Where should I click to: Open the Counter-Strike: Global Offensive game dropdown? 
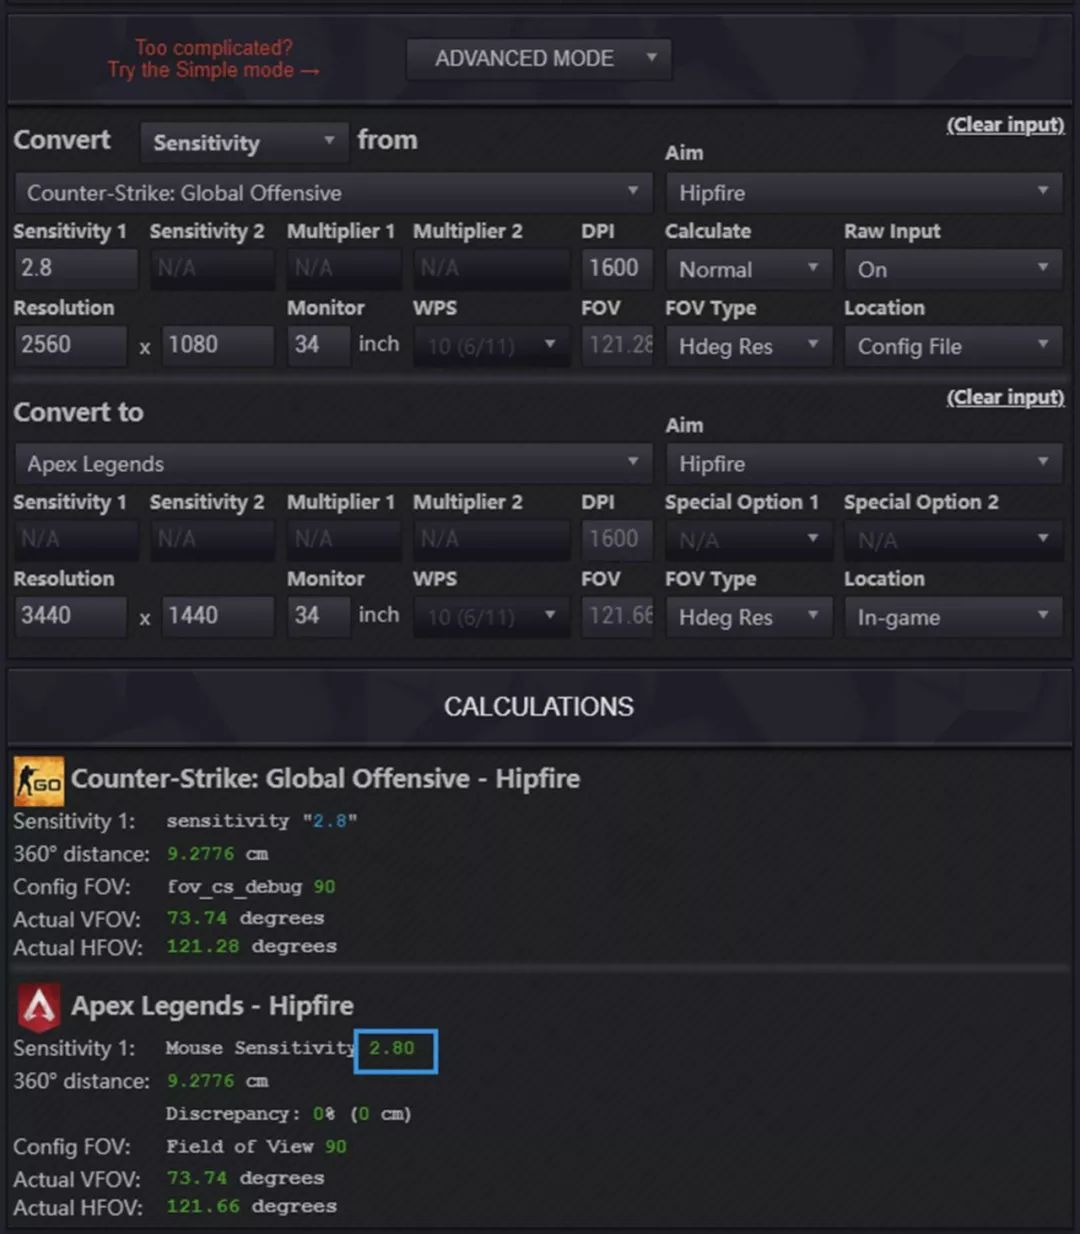[333, 192]
